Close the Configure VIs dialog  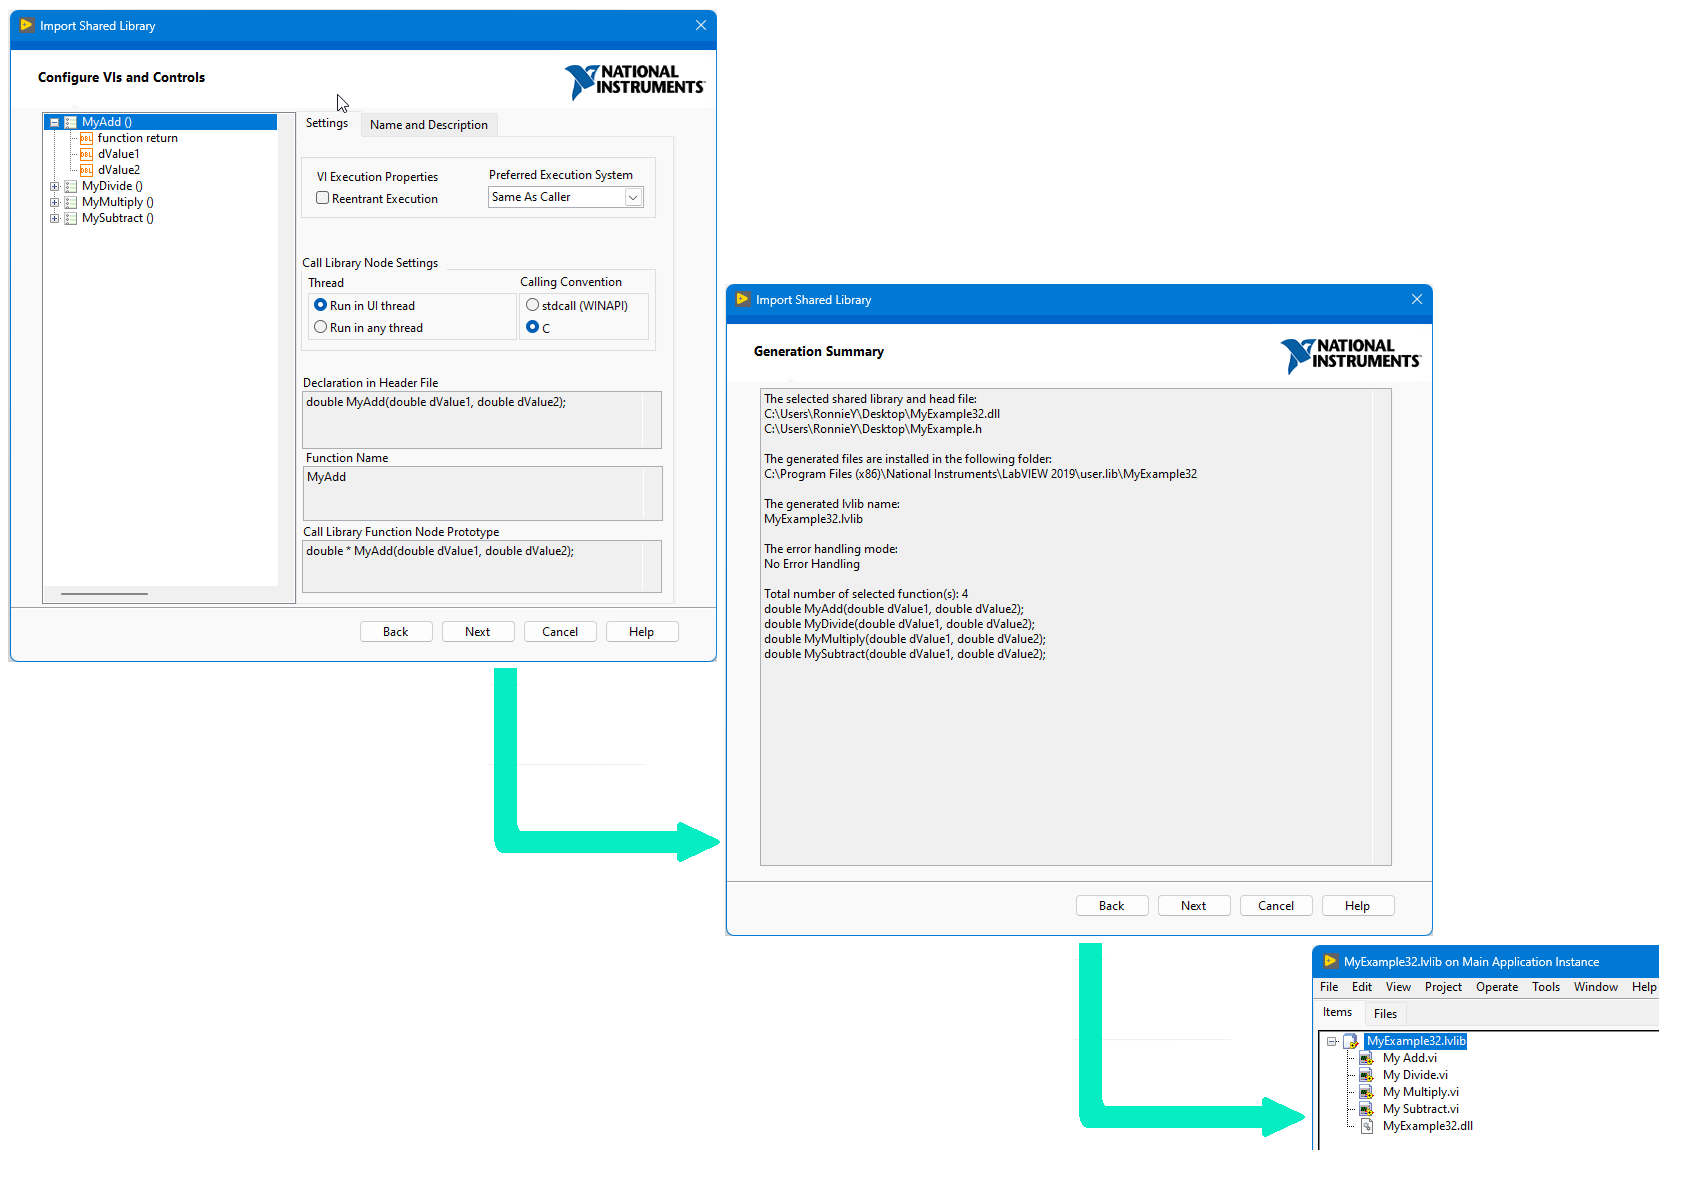click(x=701, y=25)
